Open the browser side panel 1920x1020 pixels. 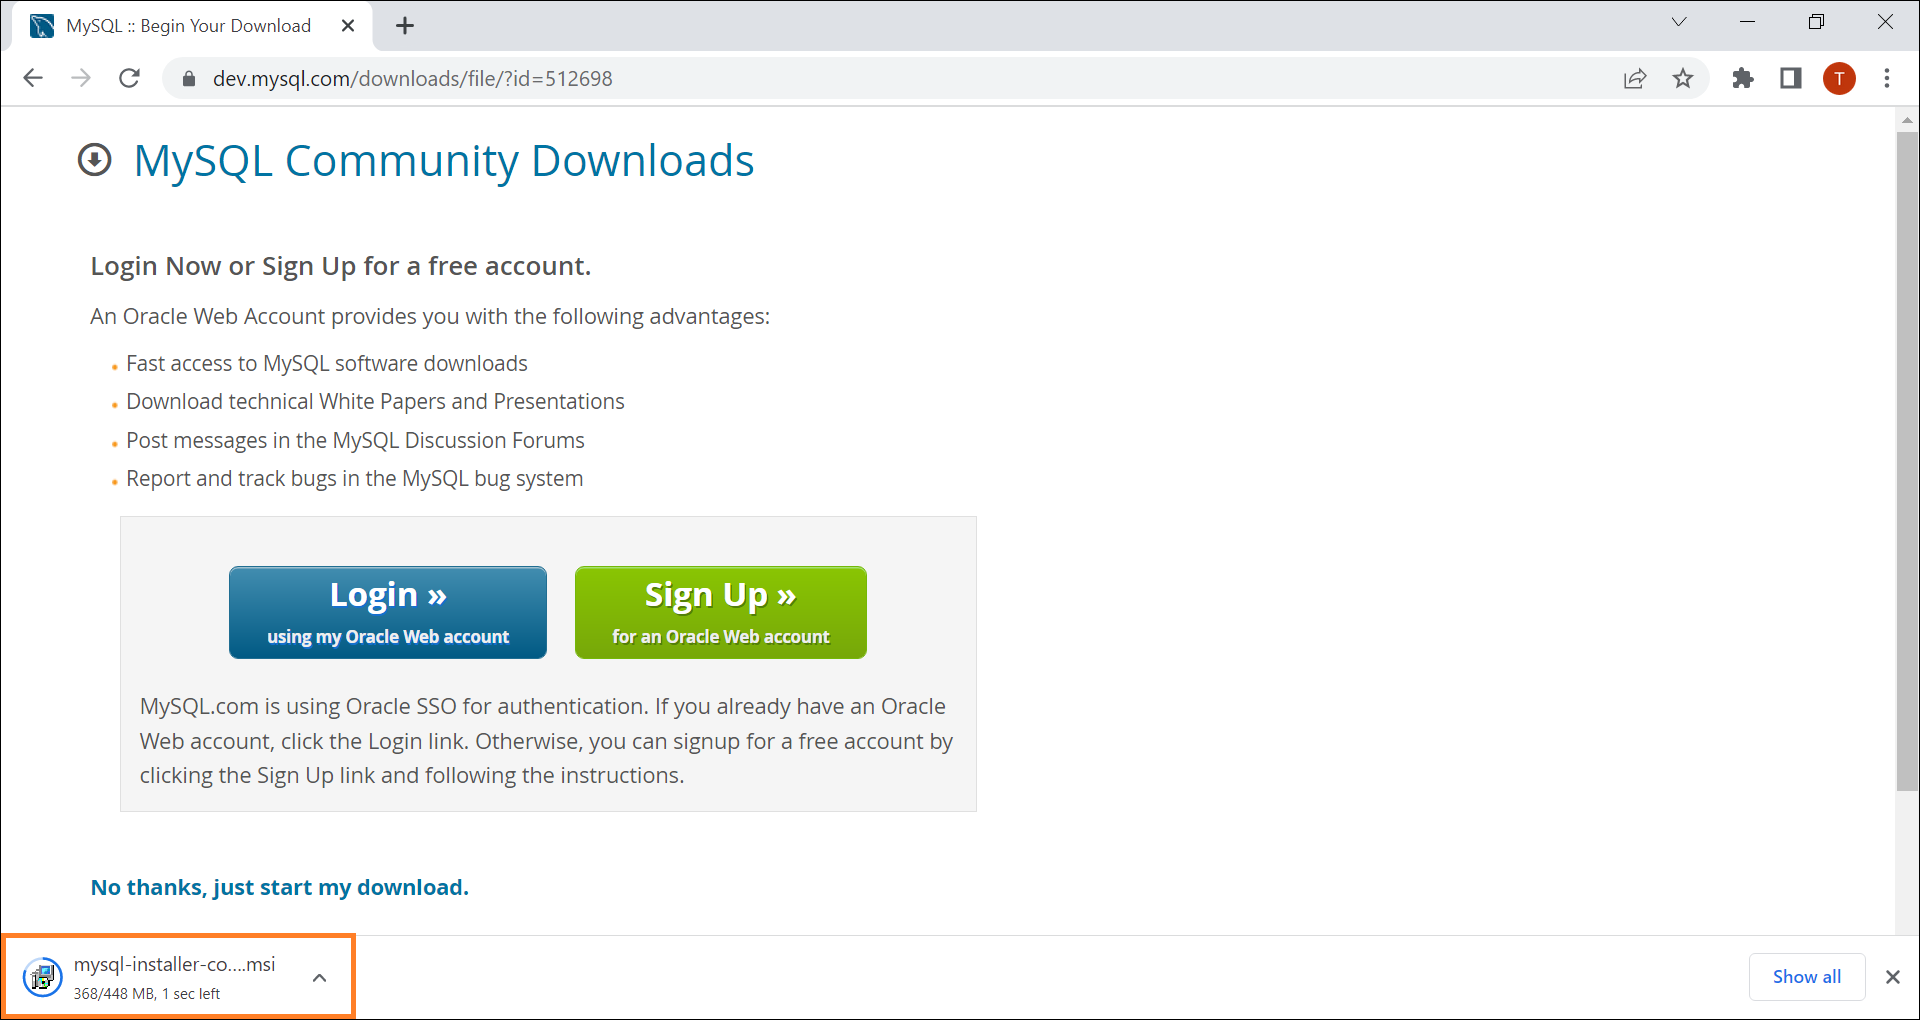pos(1791,78)
